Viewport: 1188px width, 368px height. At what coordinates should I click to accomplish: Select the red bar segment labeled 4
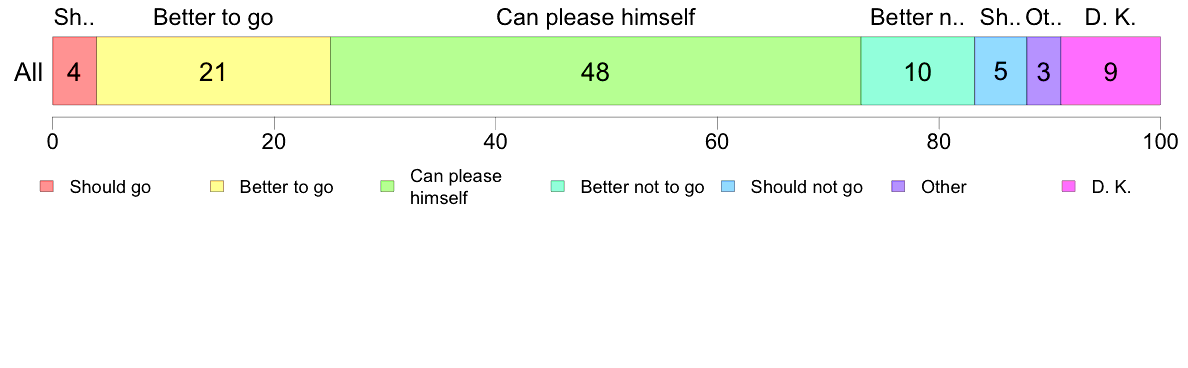pyautogui.click(x=74, y=70)
